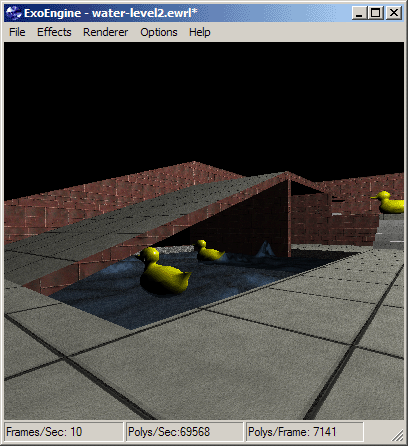Viewport: 408px width, 446px height.
Task: Click the Frames/Sec: 10 status field
Action: tap(63, 432)
